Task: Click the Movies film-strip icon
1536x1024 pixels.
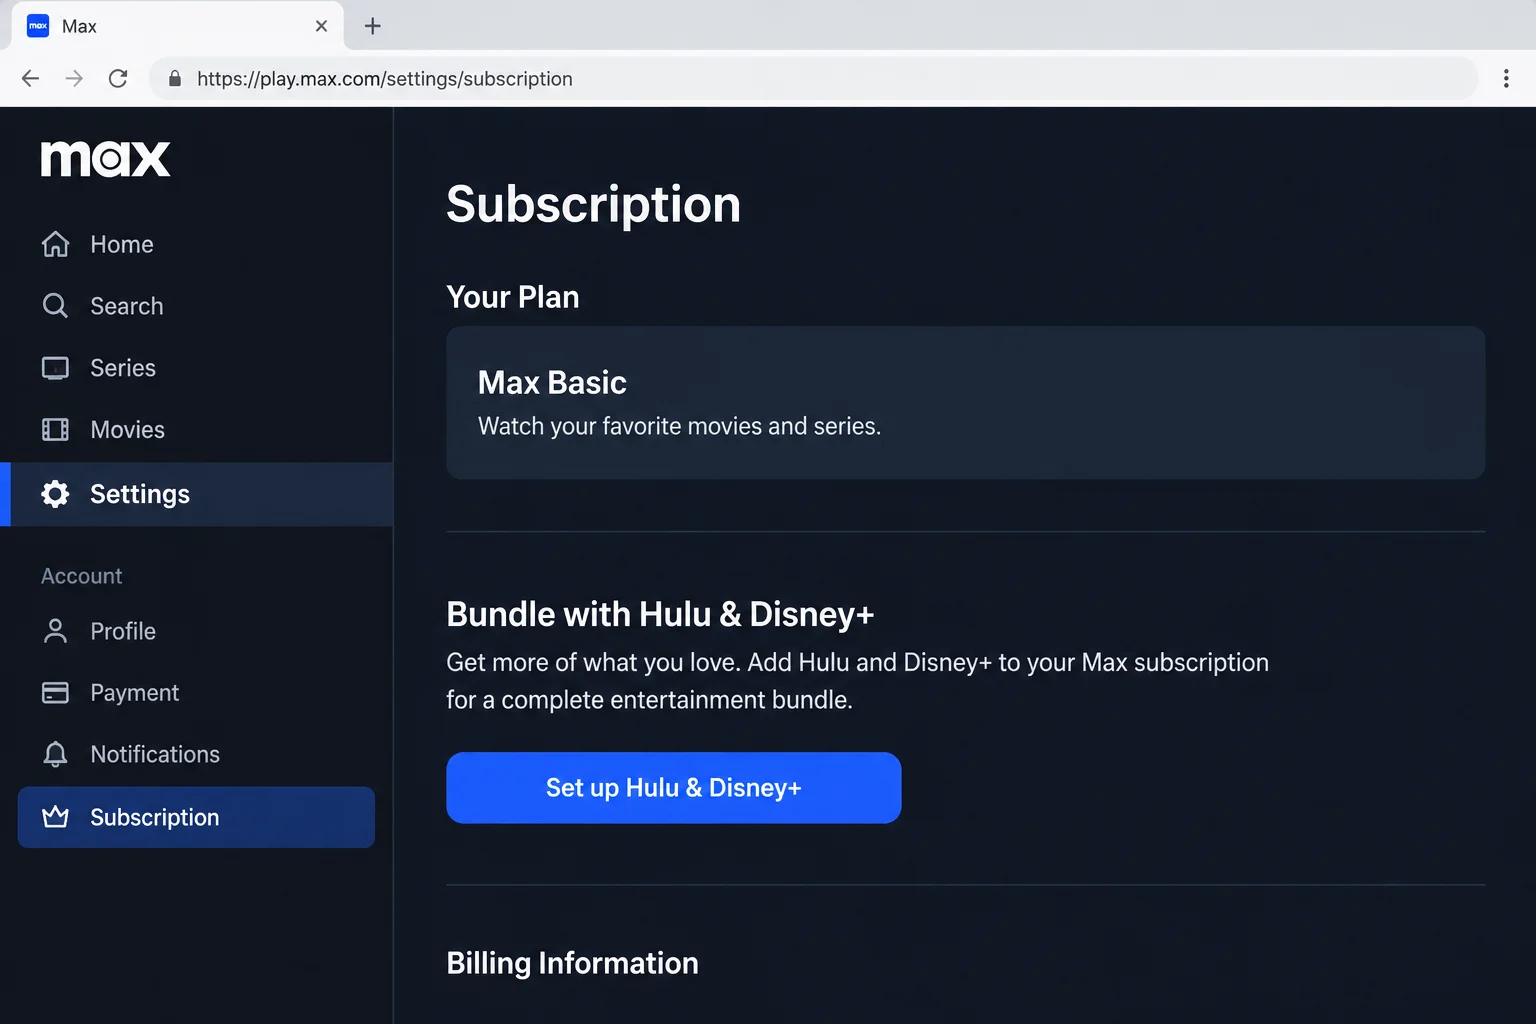Action: pos(56,430)
